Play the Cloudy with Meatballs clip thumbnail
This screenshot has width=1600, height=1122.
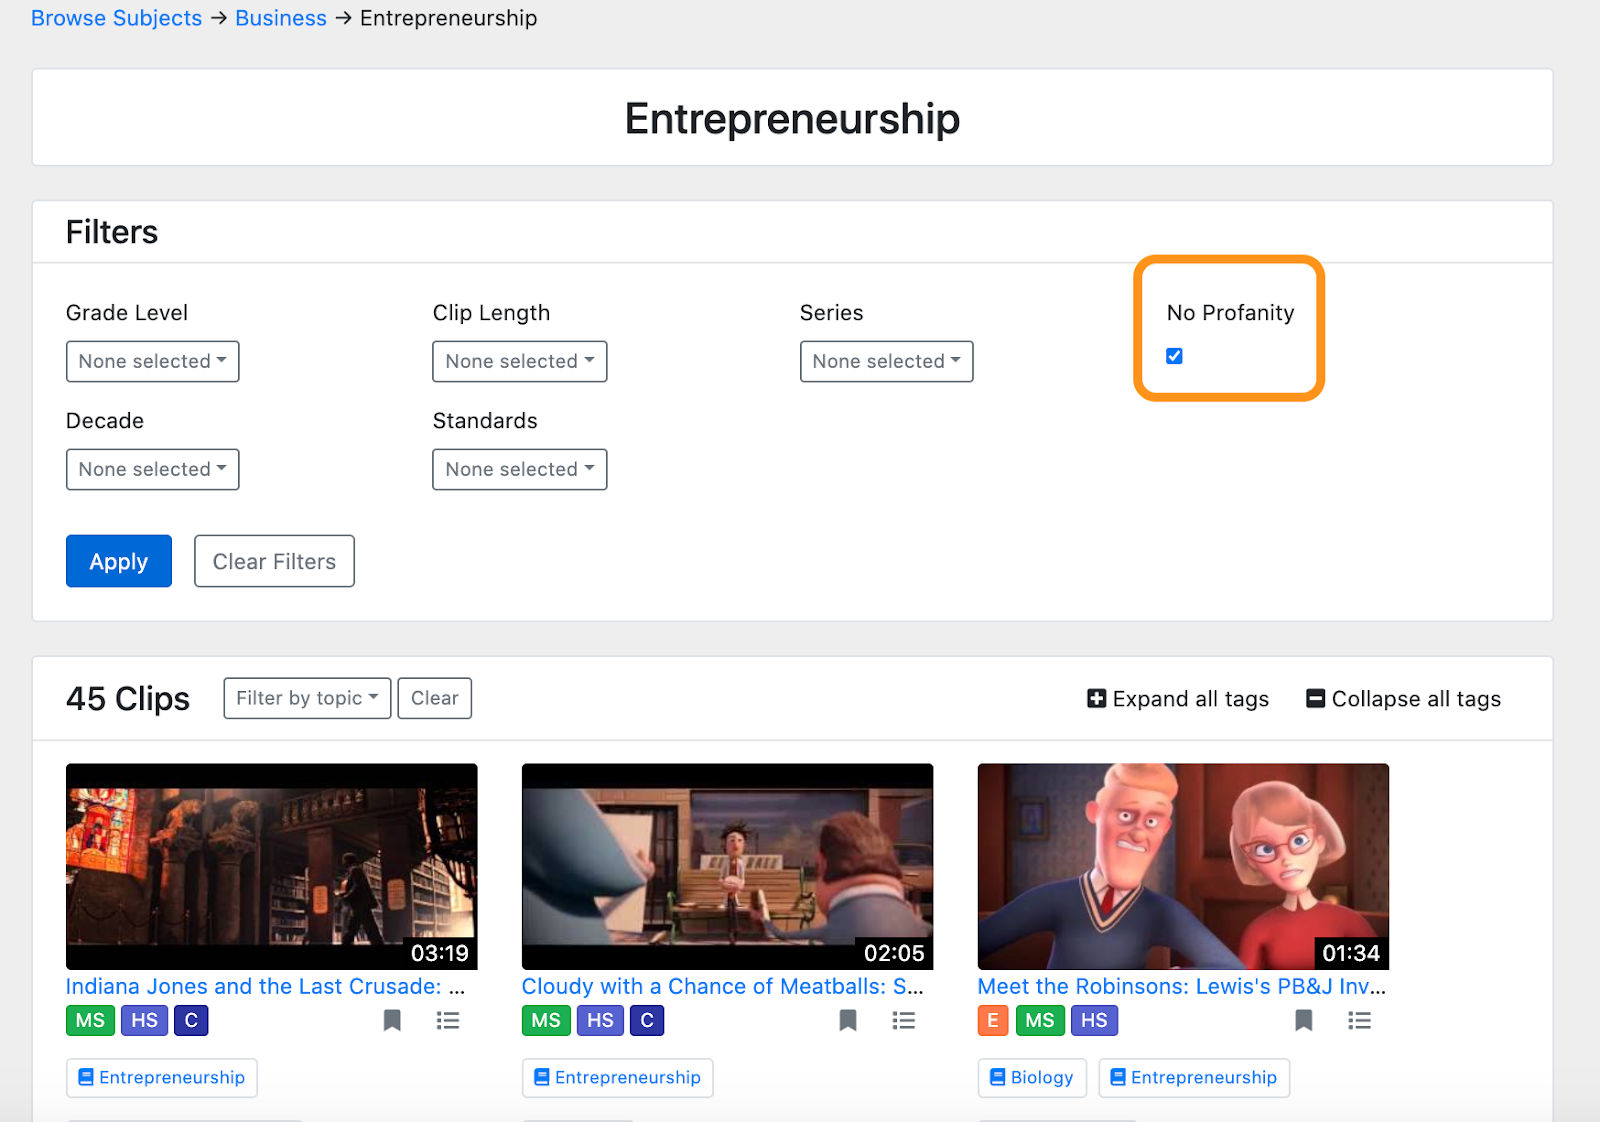pos(728,866)
